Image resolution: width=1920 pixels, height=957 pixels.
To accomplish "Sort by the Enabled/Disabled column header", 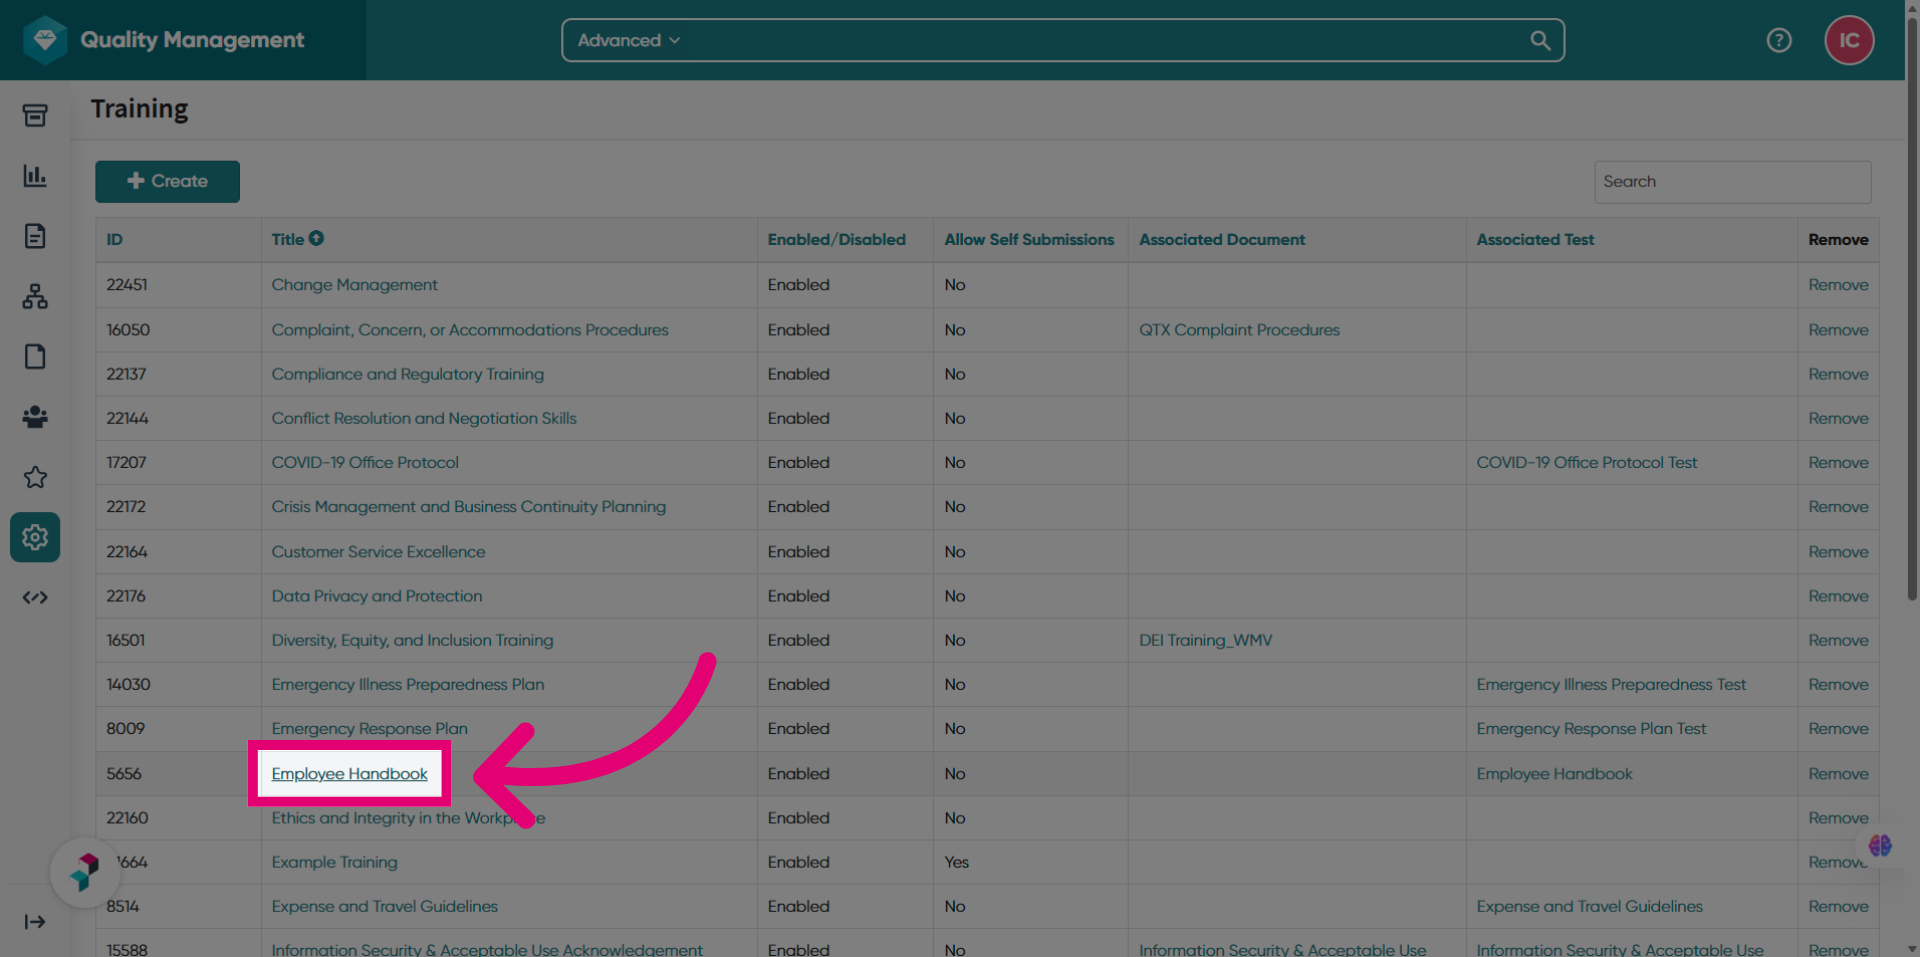I will (x=836, y=239).
